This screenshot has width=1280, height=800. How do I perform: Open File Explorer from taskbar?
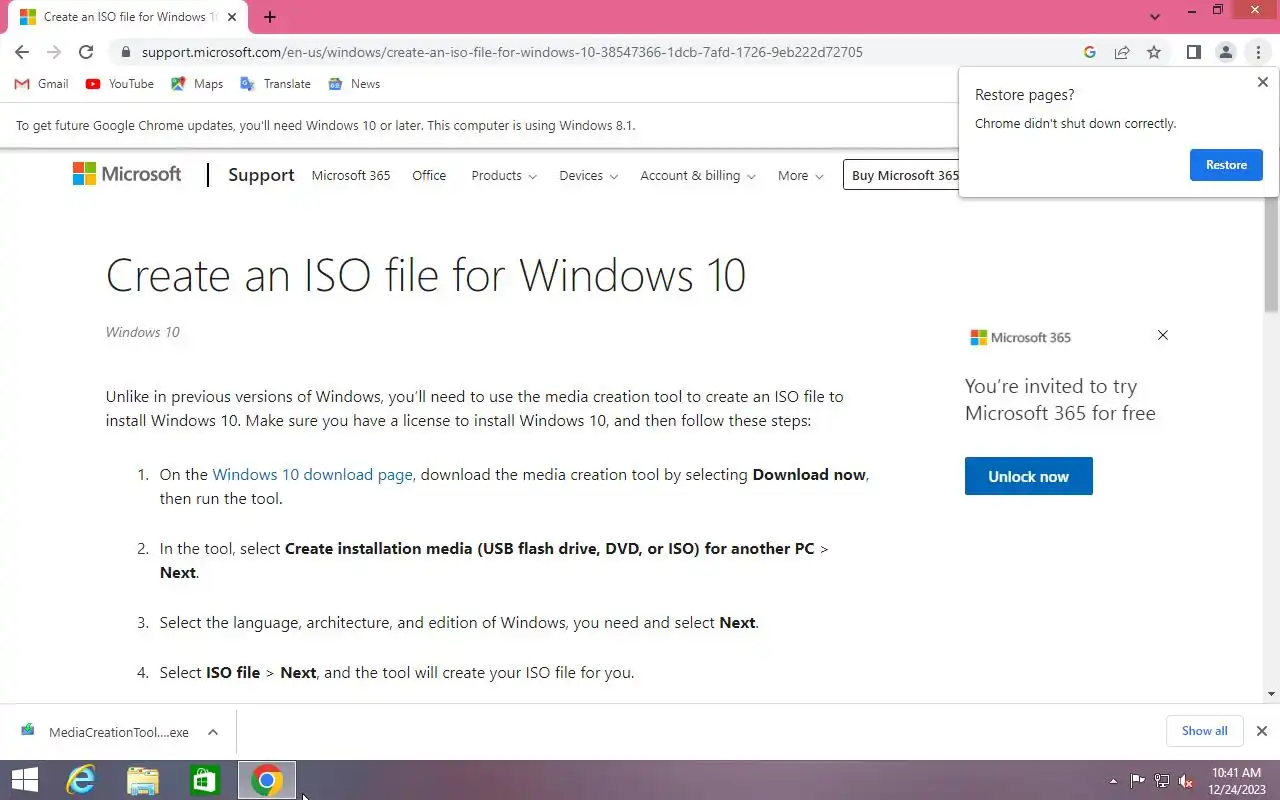click(143, 780)
